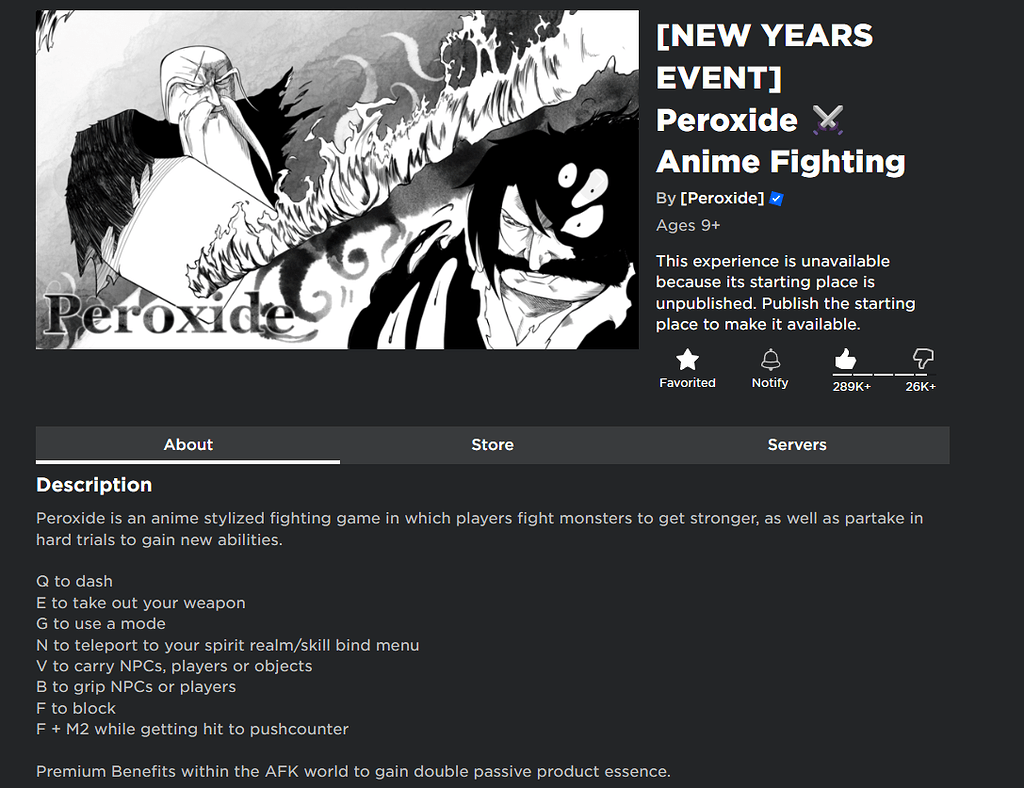Click the experience unavailable message

(785, 292)
